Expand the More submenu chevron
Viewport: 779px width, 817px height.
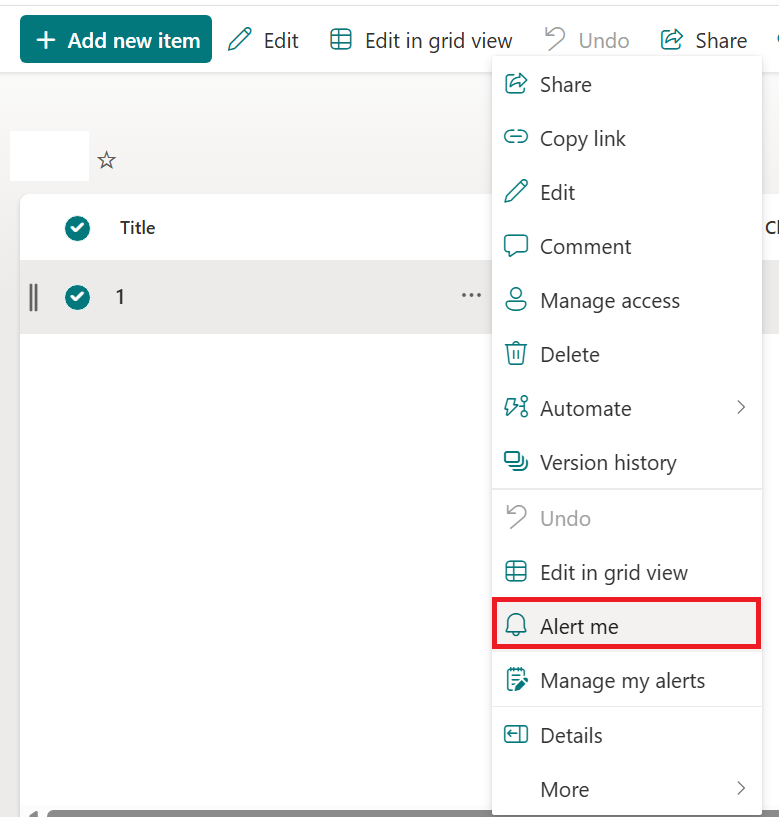click(741, 788)
